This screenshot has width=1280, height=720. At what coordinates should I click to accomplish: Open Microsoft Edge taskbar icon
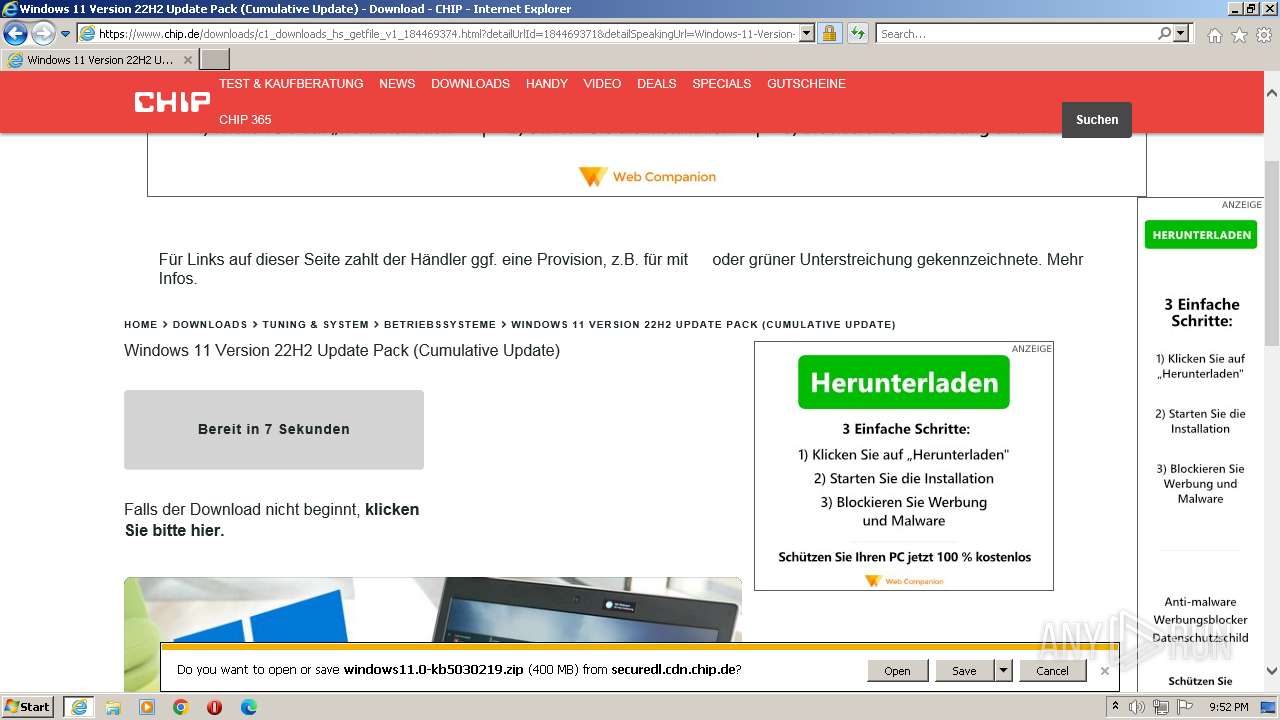coord(248,707)
